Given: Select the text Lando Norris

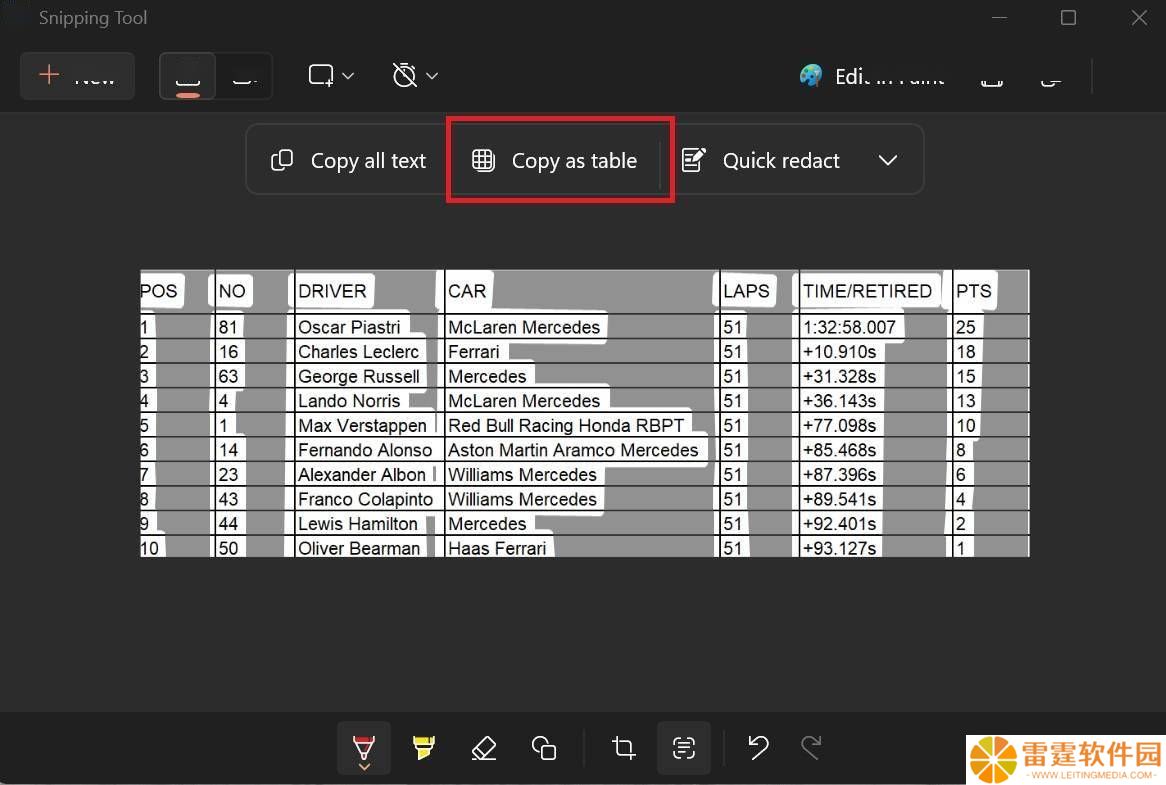Looking at the screenshot, I should [x=350, y=401].
